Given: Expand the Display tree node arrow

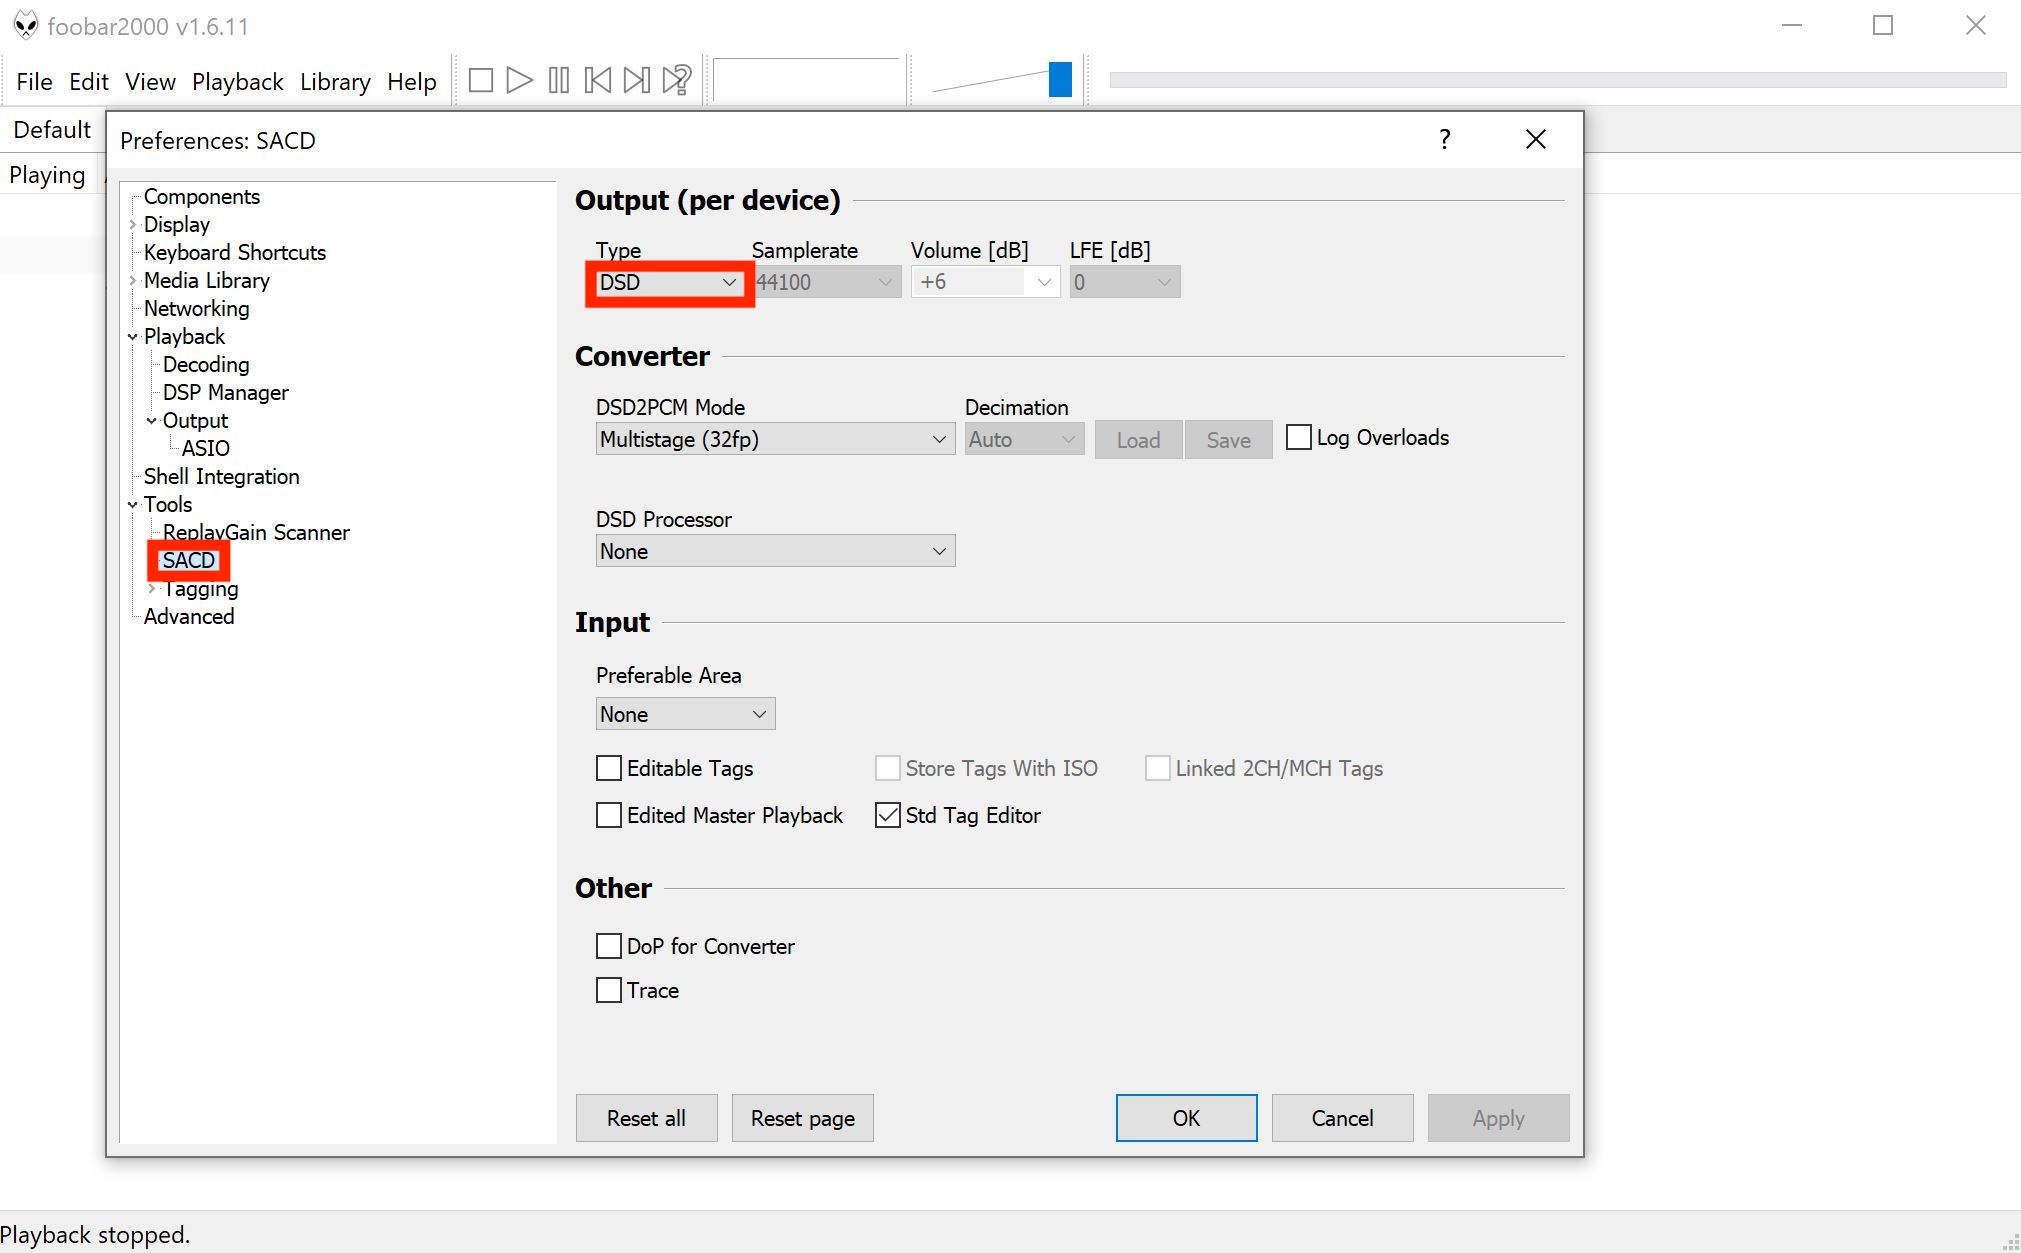Looking at the screenshot, I should pyautogui.click(x=132, y=225).
